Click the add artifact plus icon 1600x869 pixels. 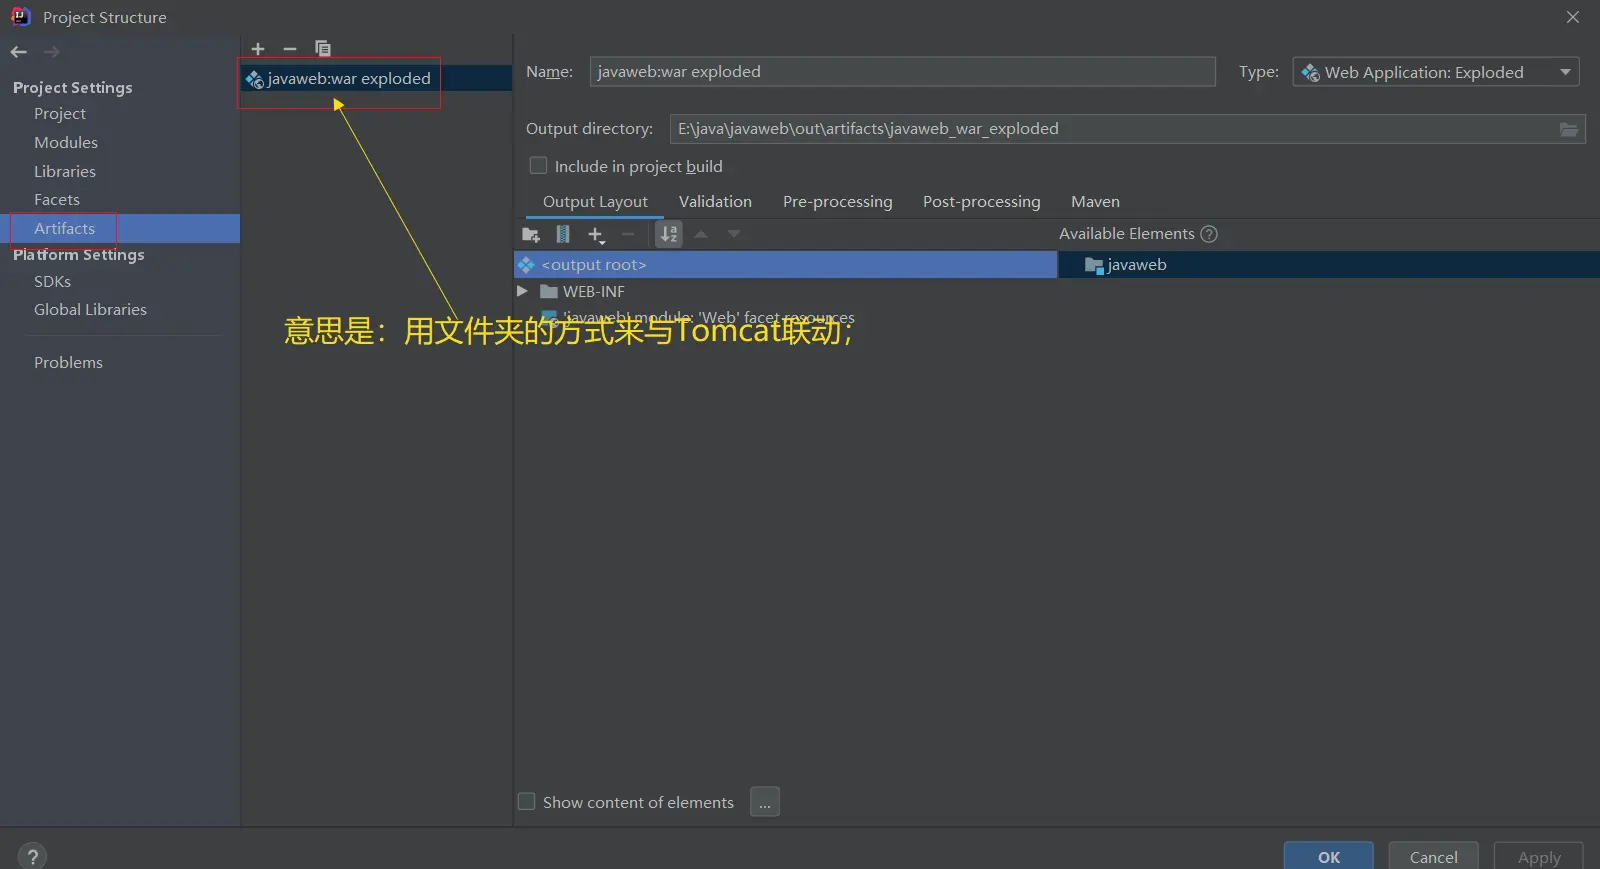point(258,49)
